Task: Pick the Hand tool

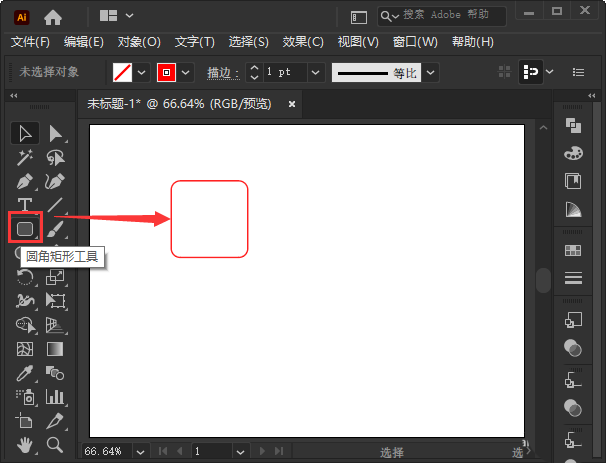Action: coord(25,444)
